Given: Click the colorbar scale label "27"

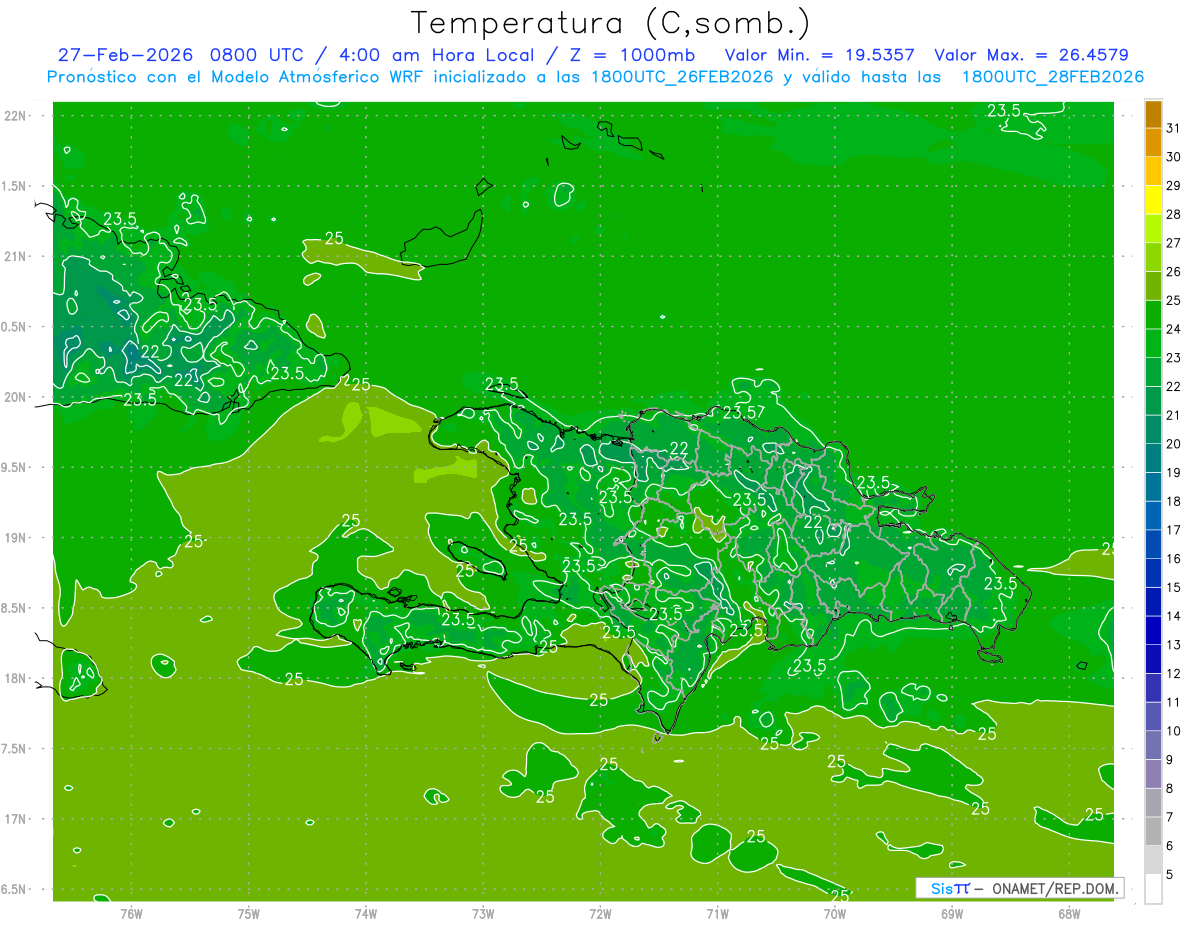Looking at the screenshot, I should 1173,243.
